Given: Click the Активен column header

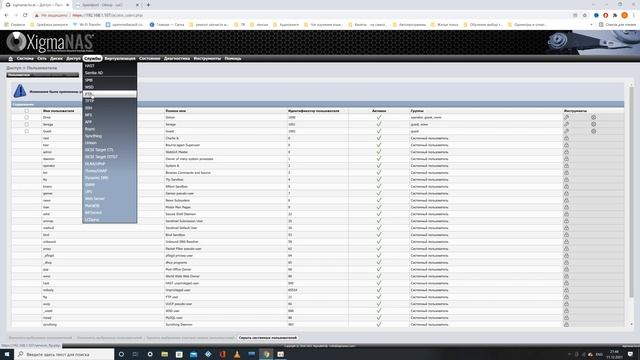Looking at the screenshot, I should (x=379, y=111).
